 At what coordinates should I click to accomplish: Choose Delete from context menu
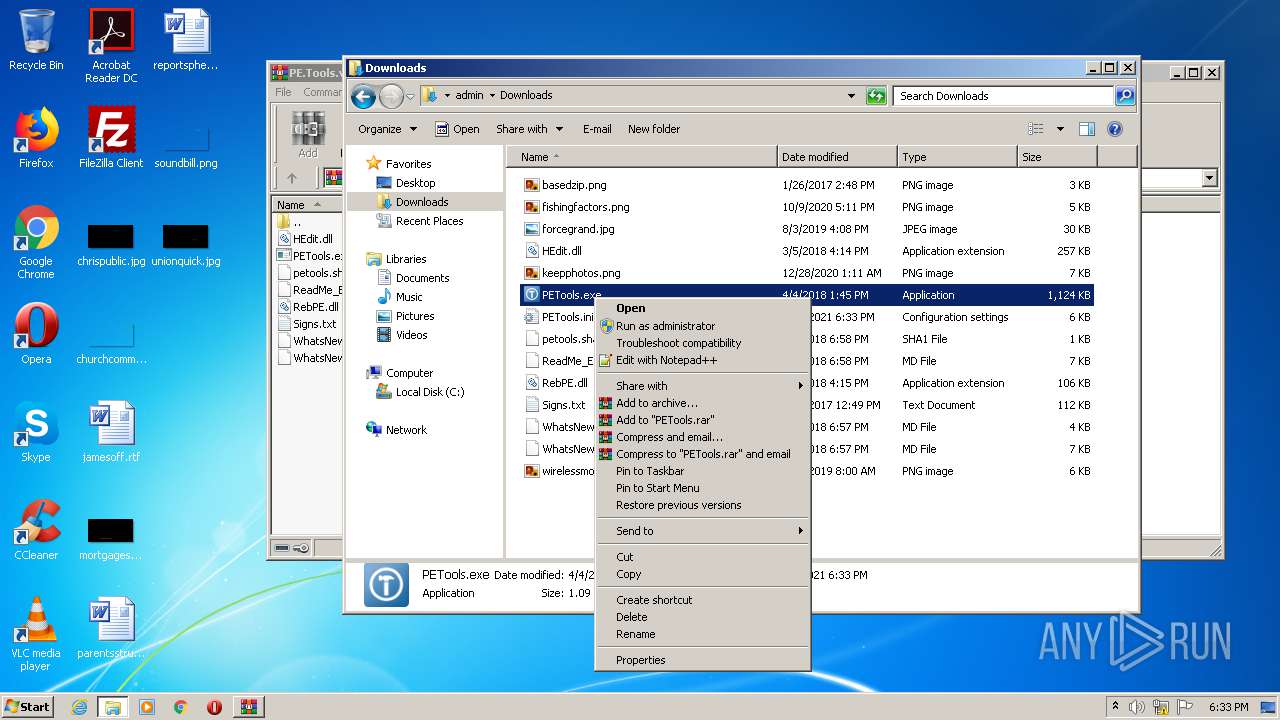702,617
